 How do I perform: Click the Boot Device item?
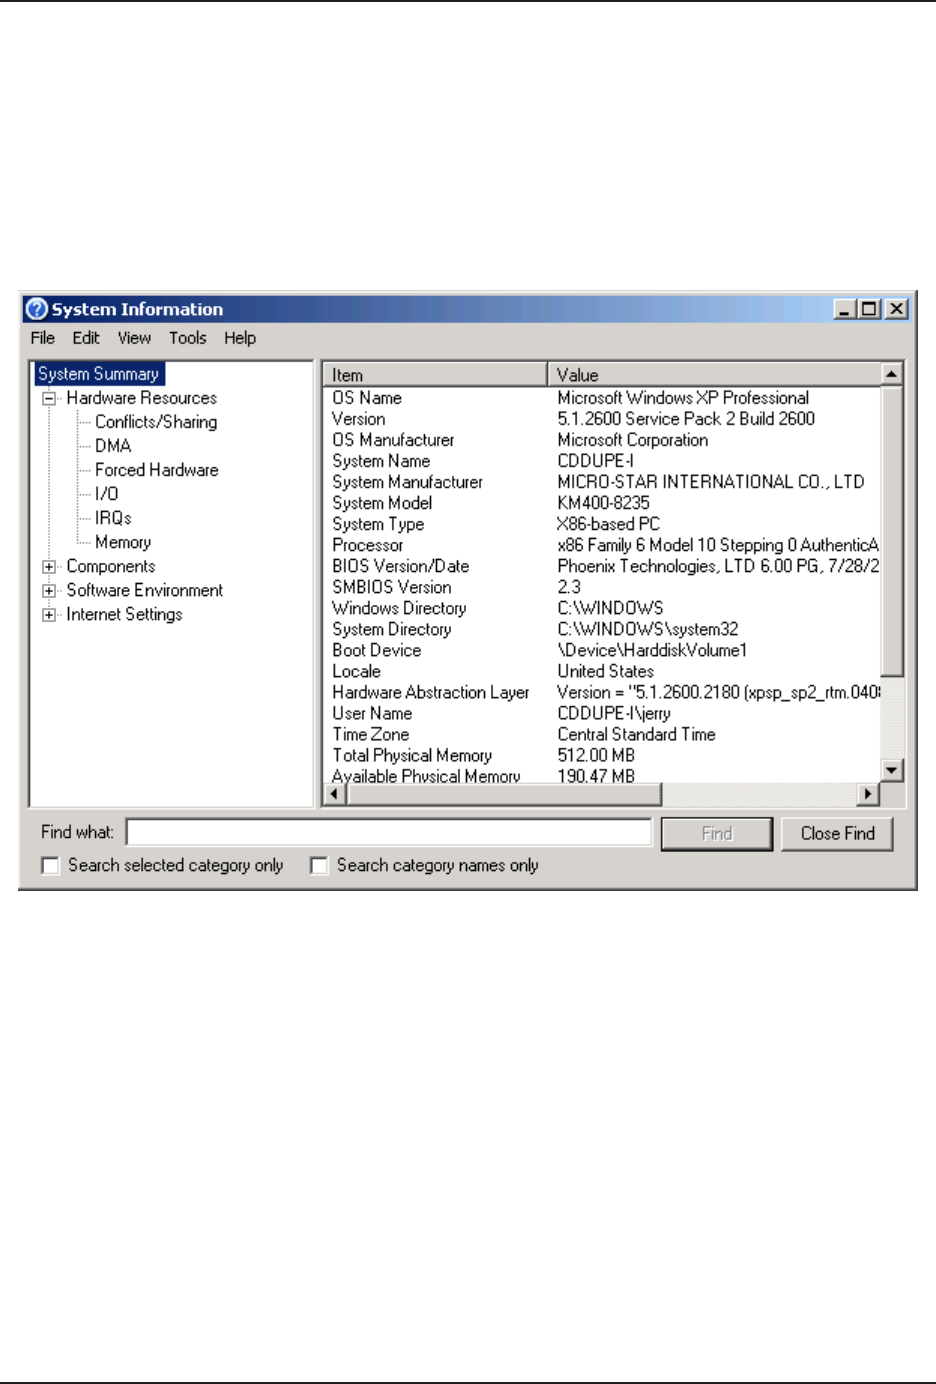tap(377, 650)
